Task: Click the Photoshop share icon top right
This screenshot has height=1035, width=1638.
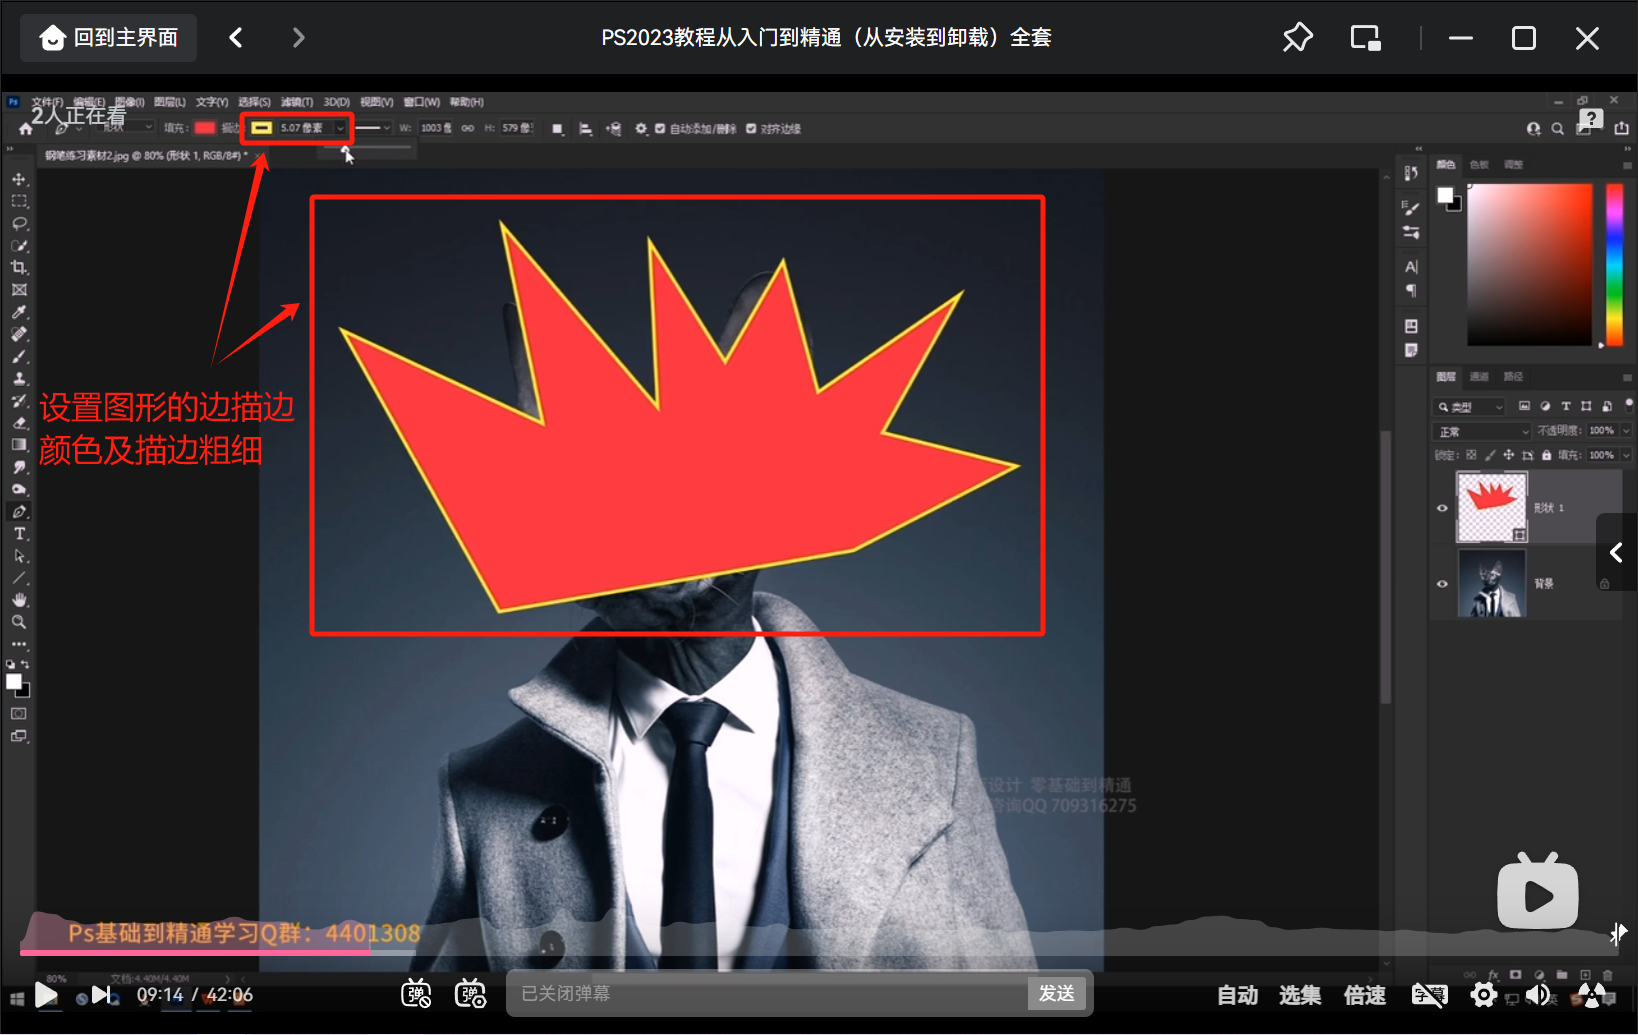Action: 1621,128
